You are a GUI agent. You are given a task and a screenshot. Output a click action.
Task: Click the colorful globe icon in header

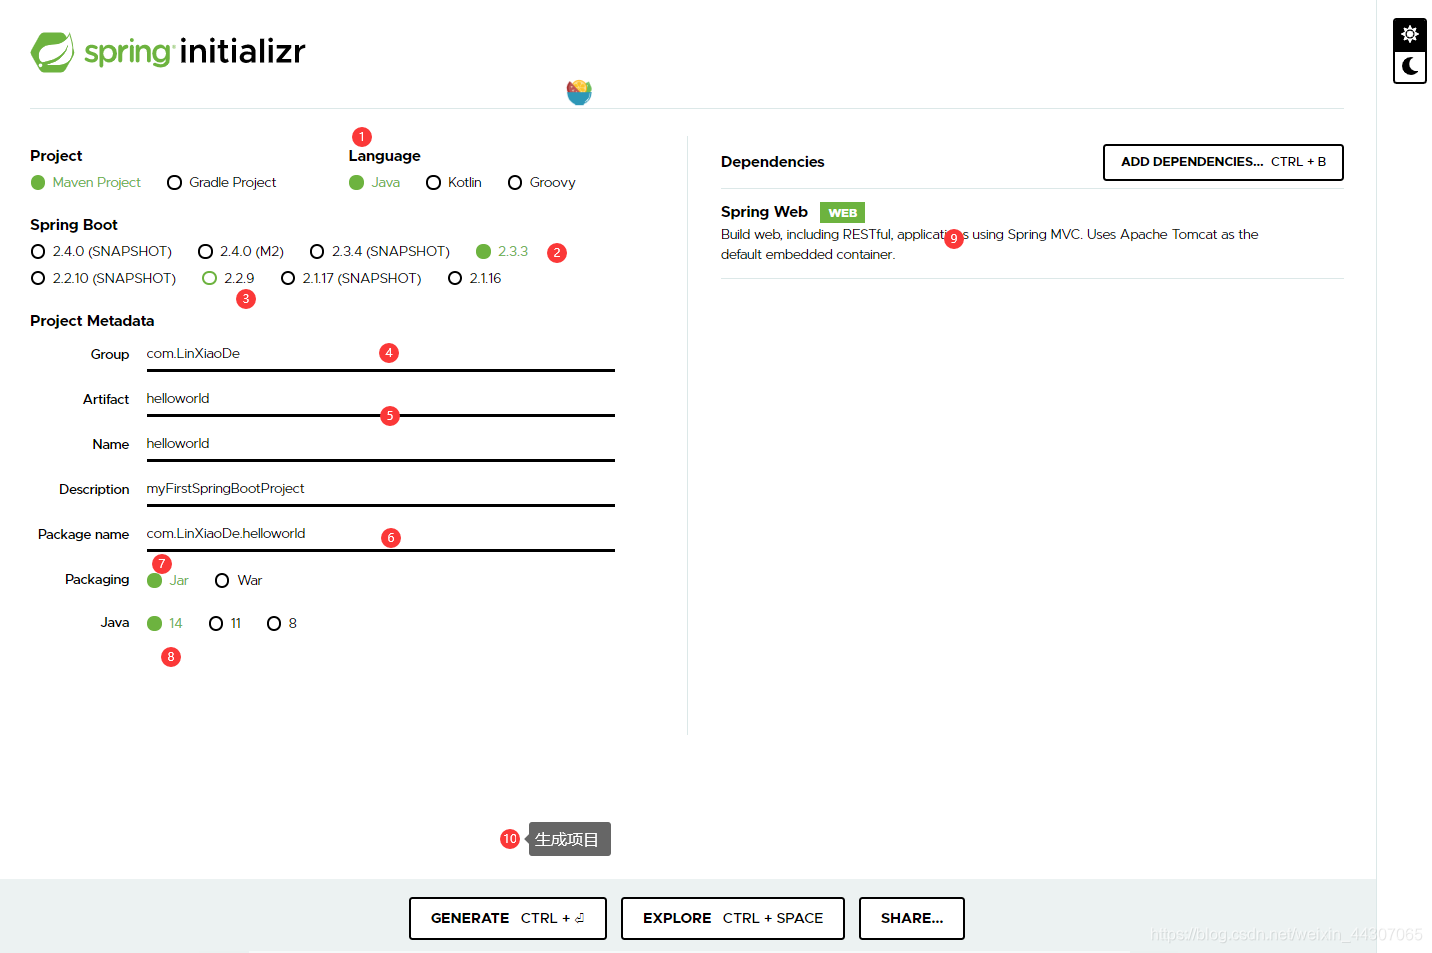click(x=579, y=93)
